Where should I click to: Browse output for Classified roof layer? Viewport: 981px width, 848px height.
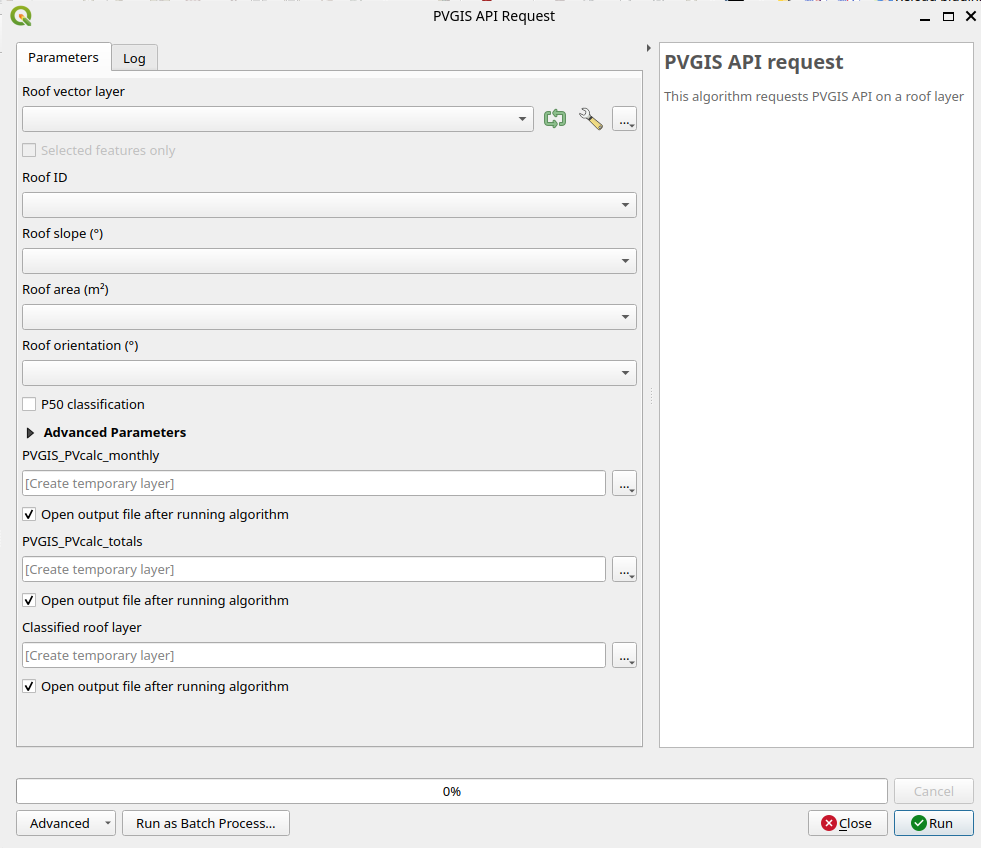click(x=624, y=656)
